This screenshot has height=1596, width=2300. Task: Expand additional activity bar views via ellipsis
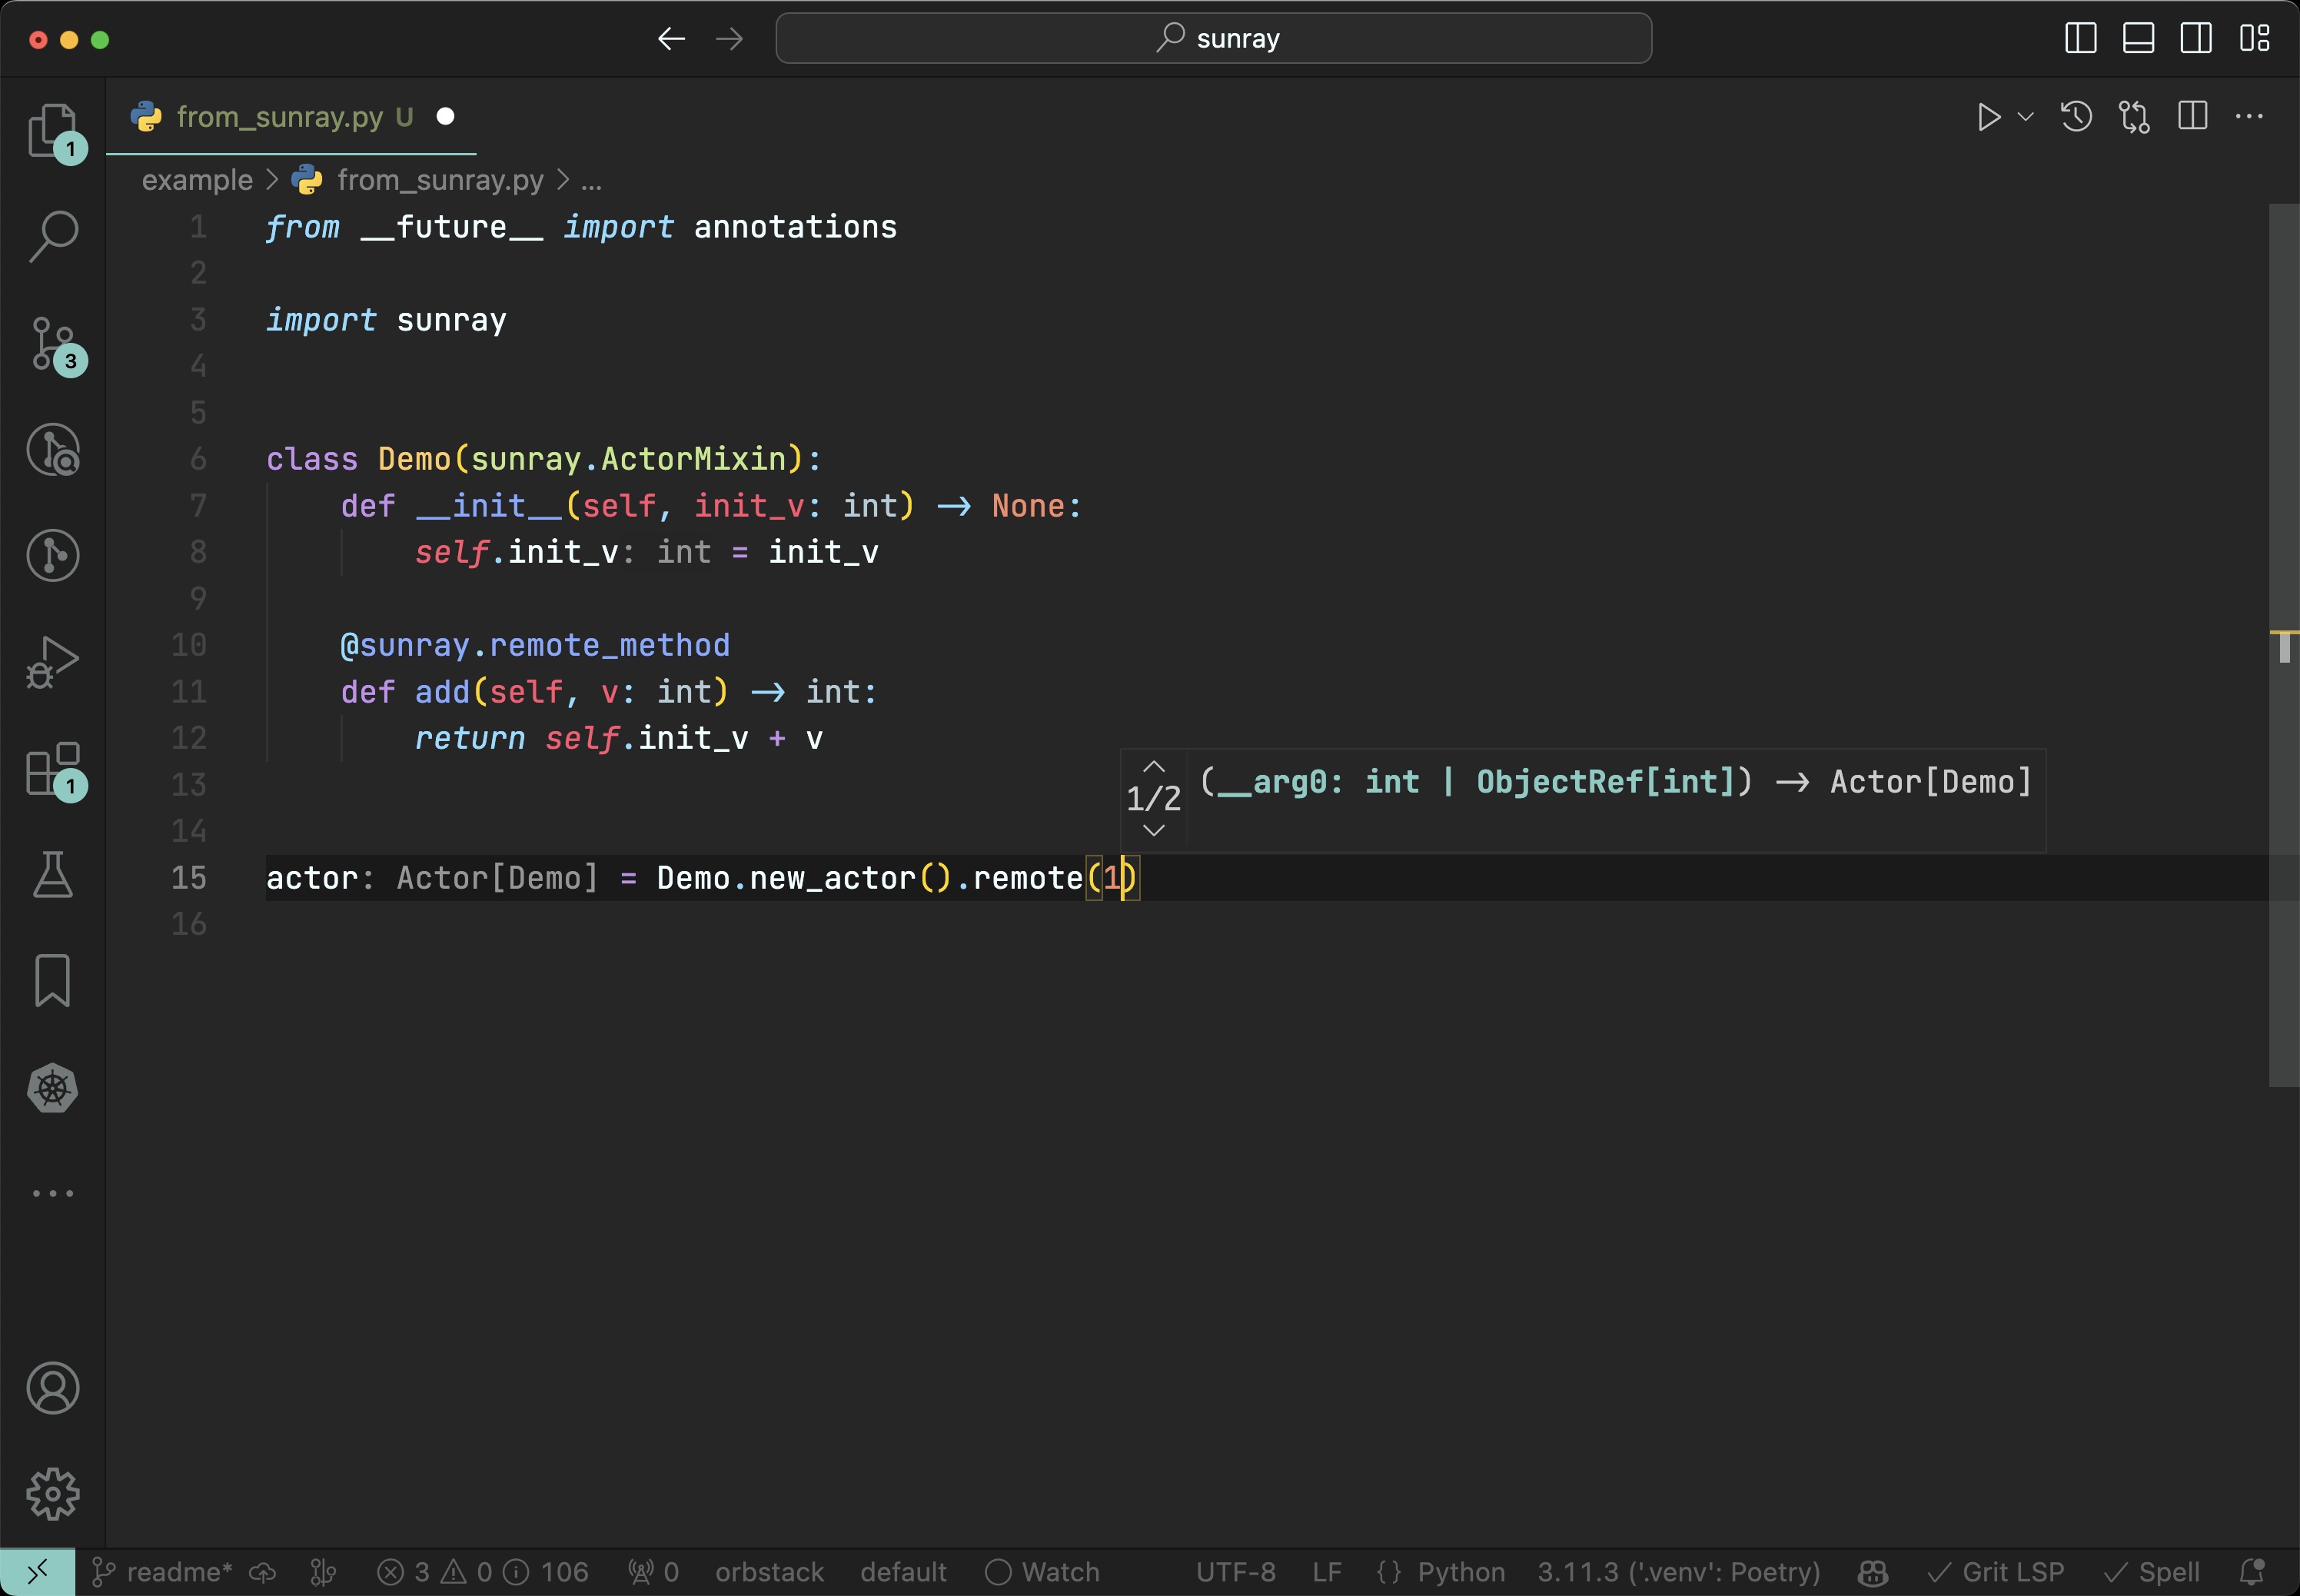click(x=52, y=1193)
